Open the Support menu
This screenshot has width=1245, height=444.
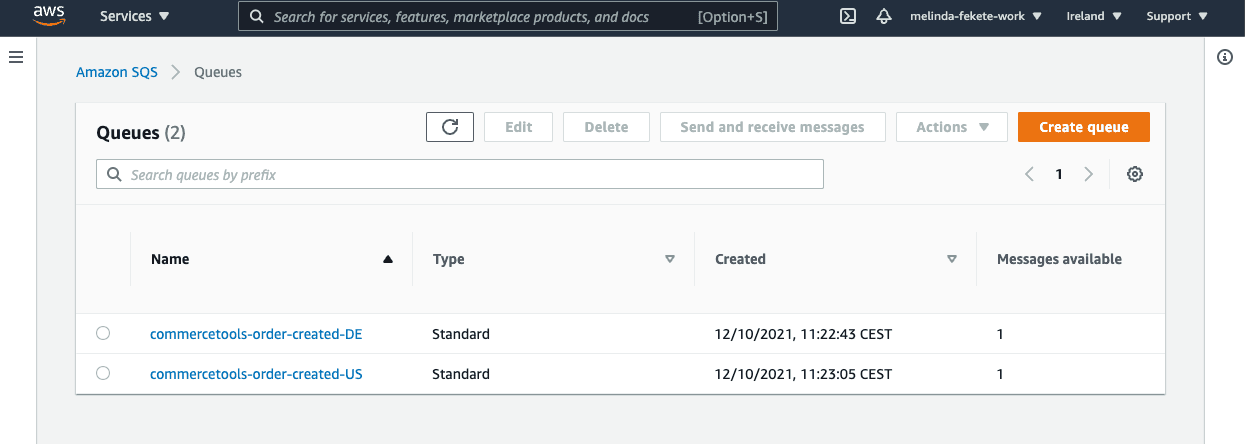[x=1176, y=16]
